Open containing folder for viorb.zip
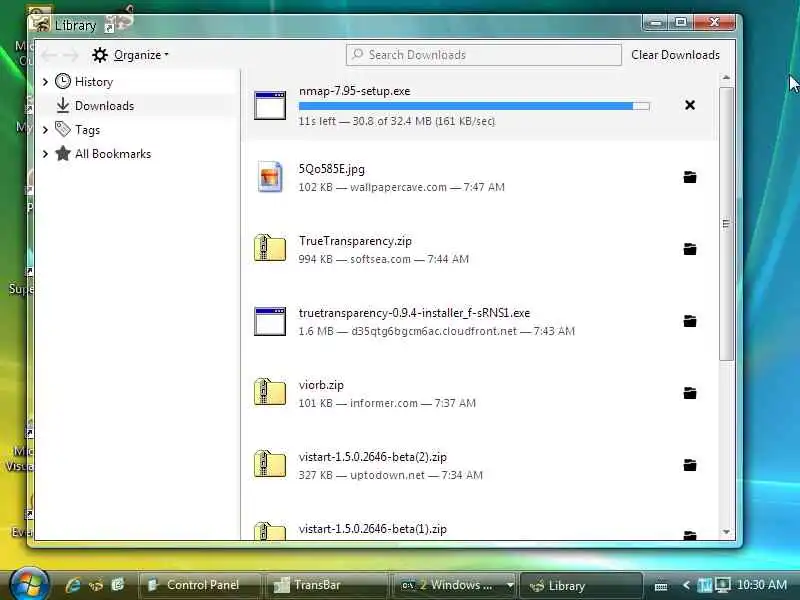The width and height of the screenshot is (800, 600). click(690, 393)
